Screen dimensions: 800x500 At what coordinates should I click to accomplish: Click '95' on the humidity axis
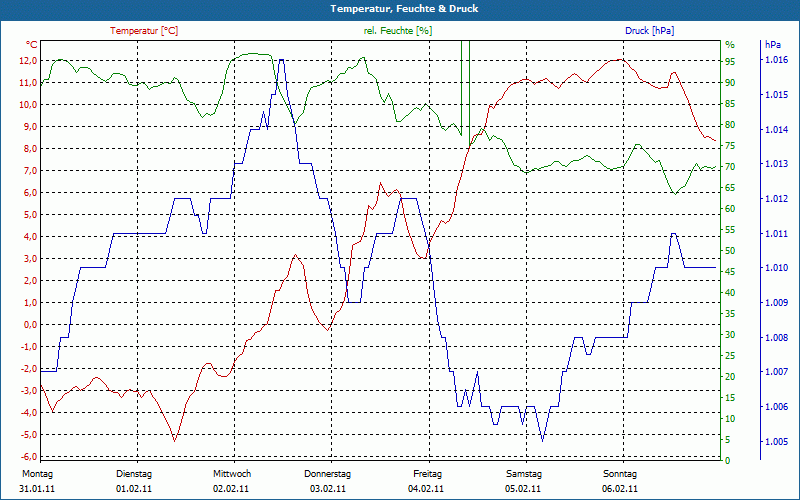coord(730,61)
